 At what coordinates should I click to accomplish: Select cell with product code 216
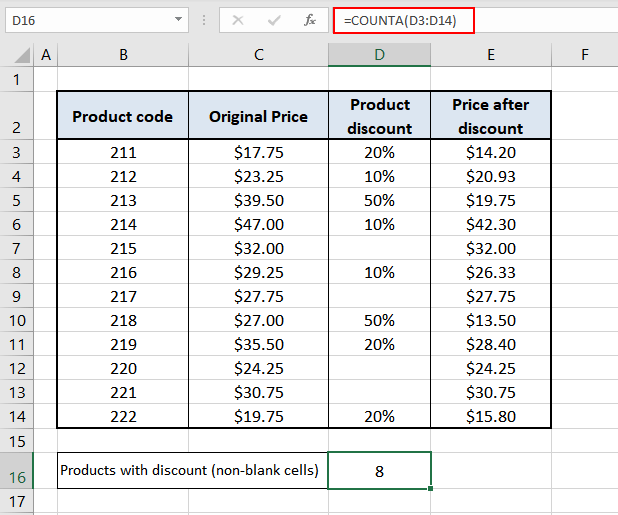point(123,272)
